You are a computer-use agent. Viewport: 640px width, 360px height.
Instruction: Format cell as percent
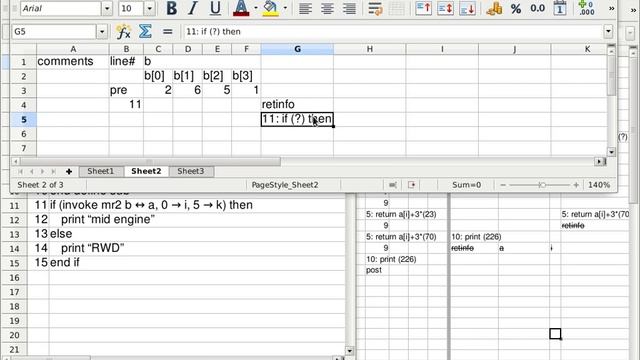516,9
